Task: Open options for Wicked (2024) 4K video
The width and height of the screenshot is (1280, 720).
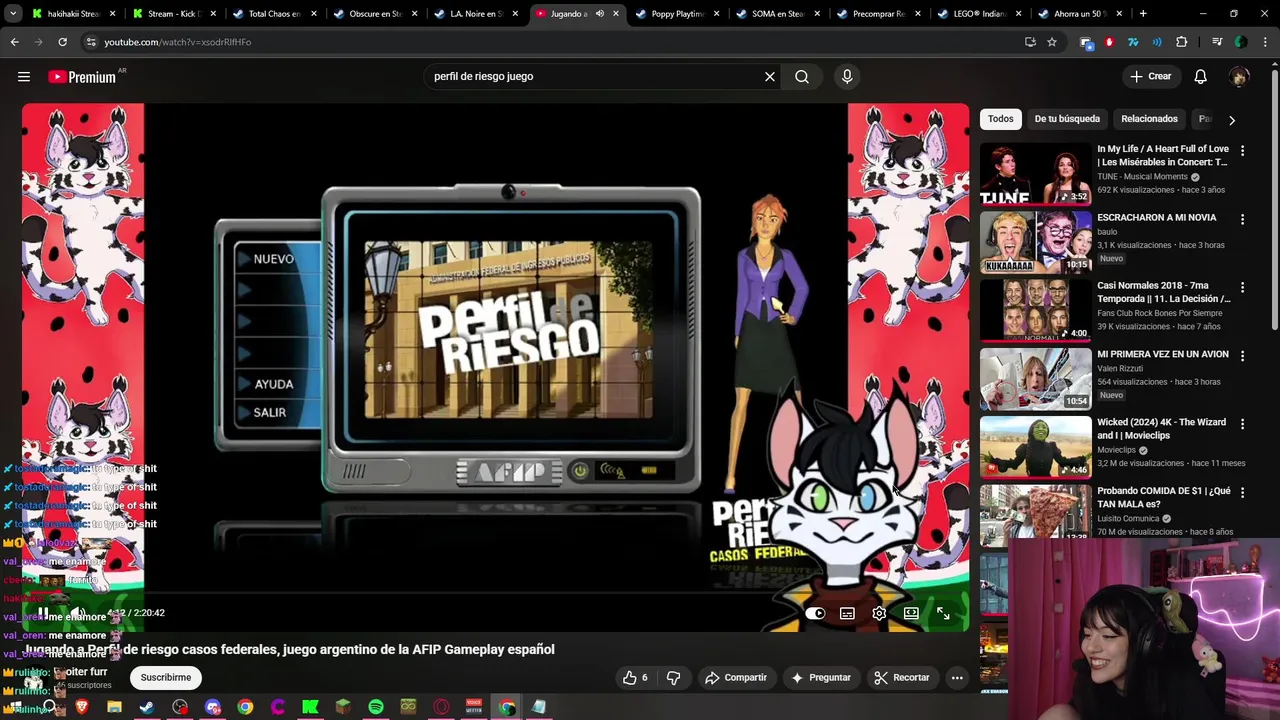Action: point(1242,424)
